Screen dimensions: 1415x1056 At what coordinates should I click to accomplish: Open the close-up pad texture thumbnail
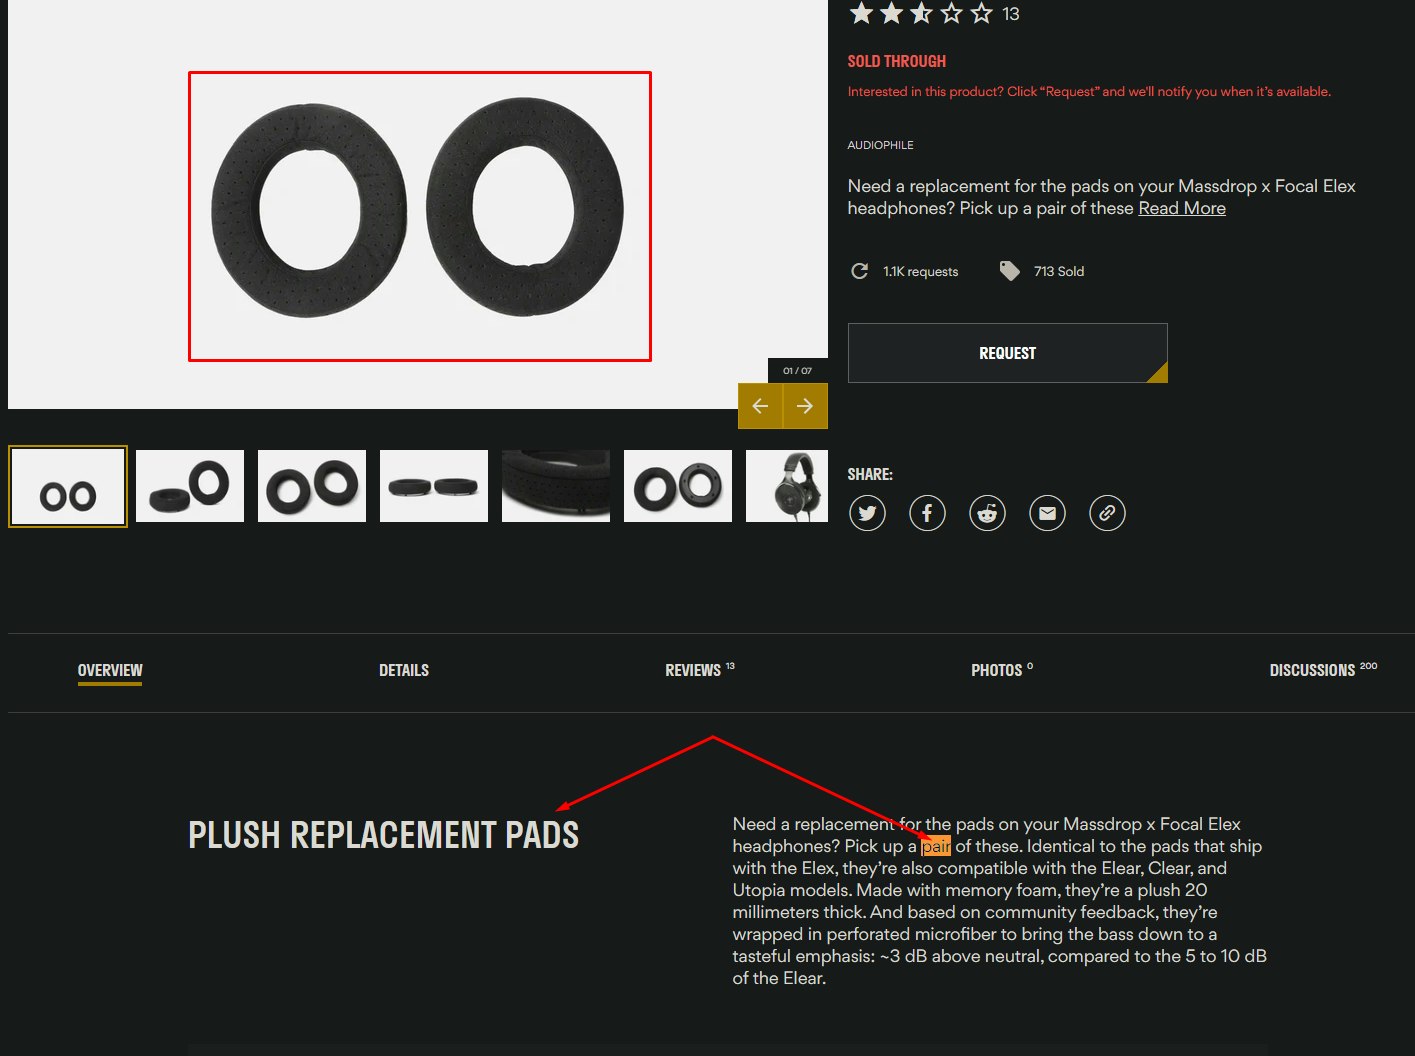click(556, 486)
